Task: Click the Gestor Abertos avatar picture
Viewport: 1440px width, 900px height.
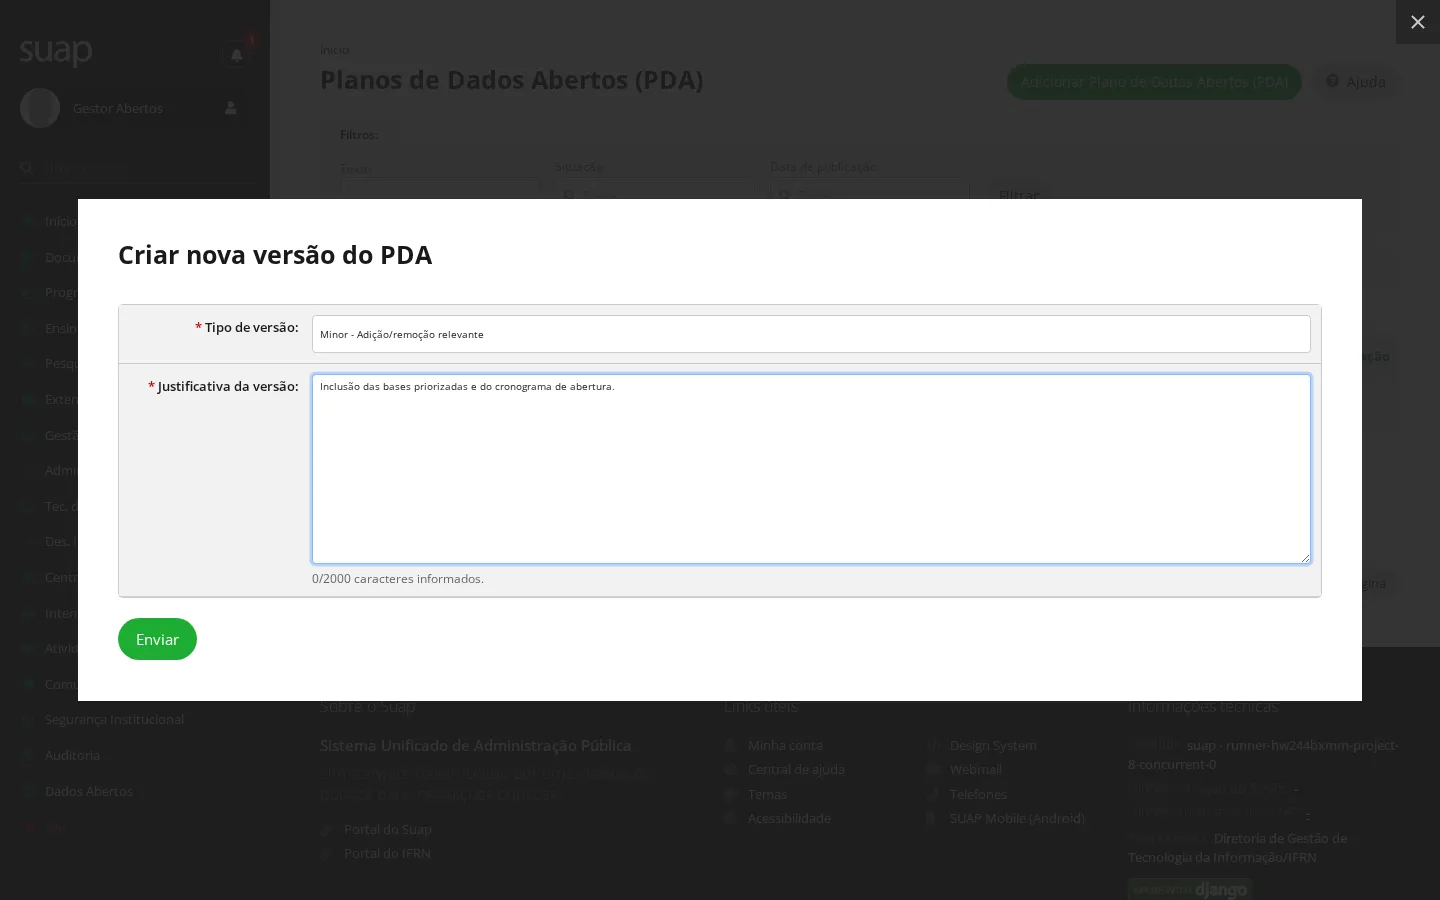Action: click(40, 108)
